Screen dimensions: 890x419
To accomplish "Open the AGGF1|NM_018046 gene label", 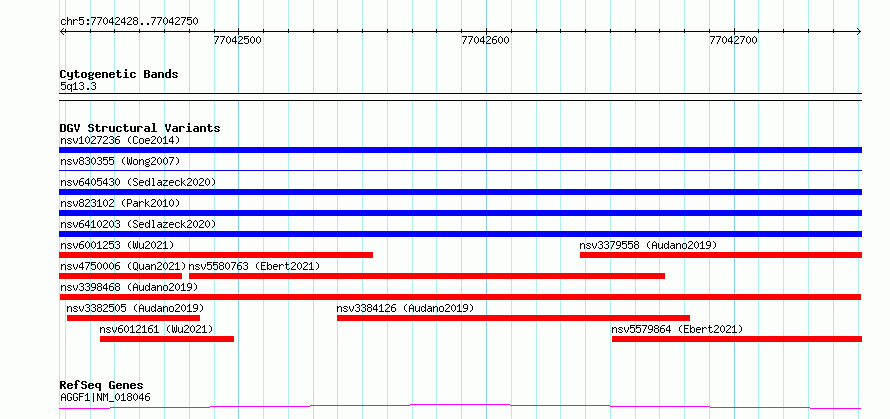I will [105, 397].
